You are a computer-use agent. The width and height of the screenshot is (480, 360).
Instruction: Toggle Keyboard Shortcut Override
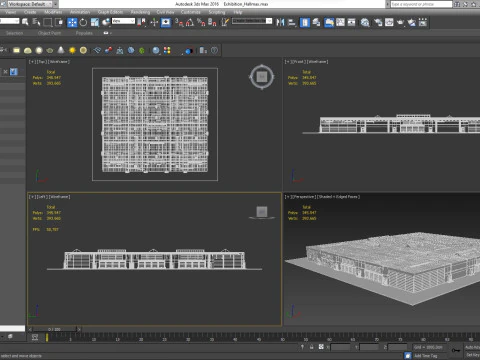click(x=166, y=22)
